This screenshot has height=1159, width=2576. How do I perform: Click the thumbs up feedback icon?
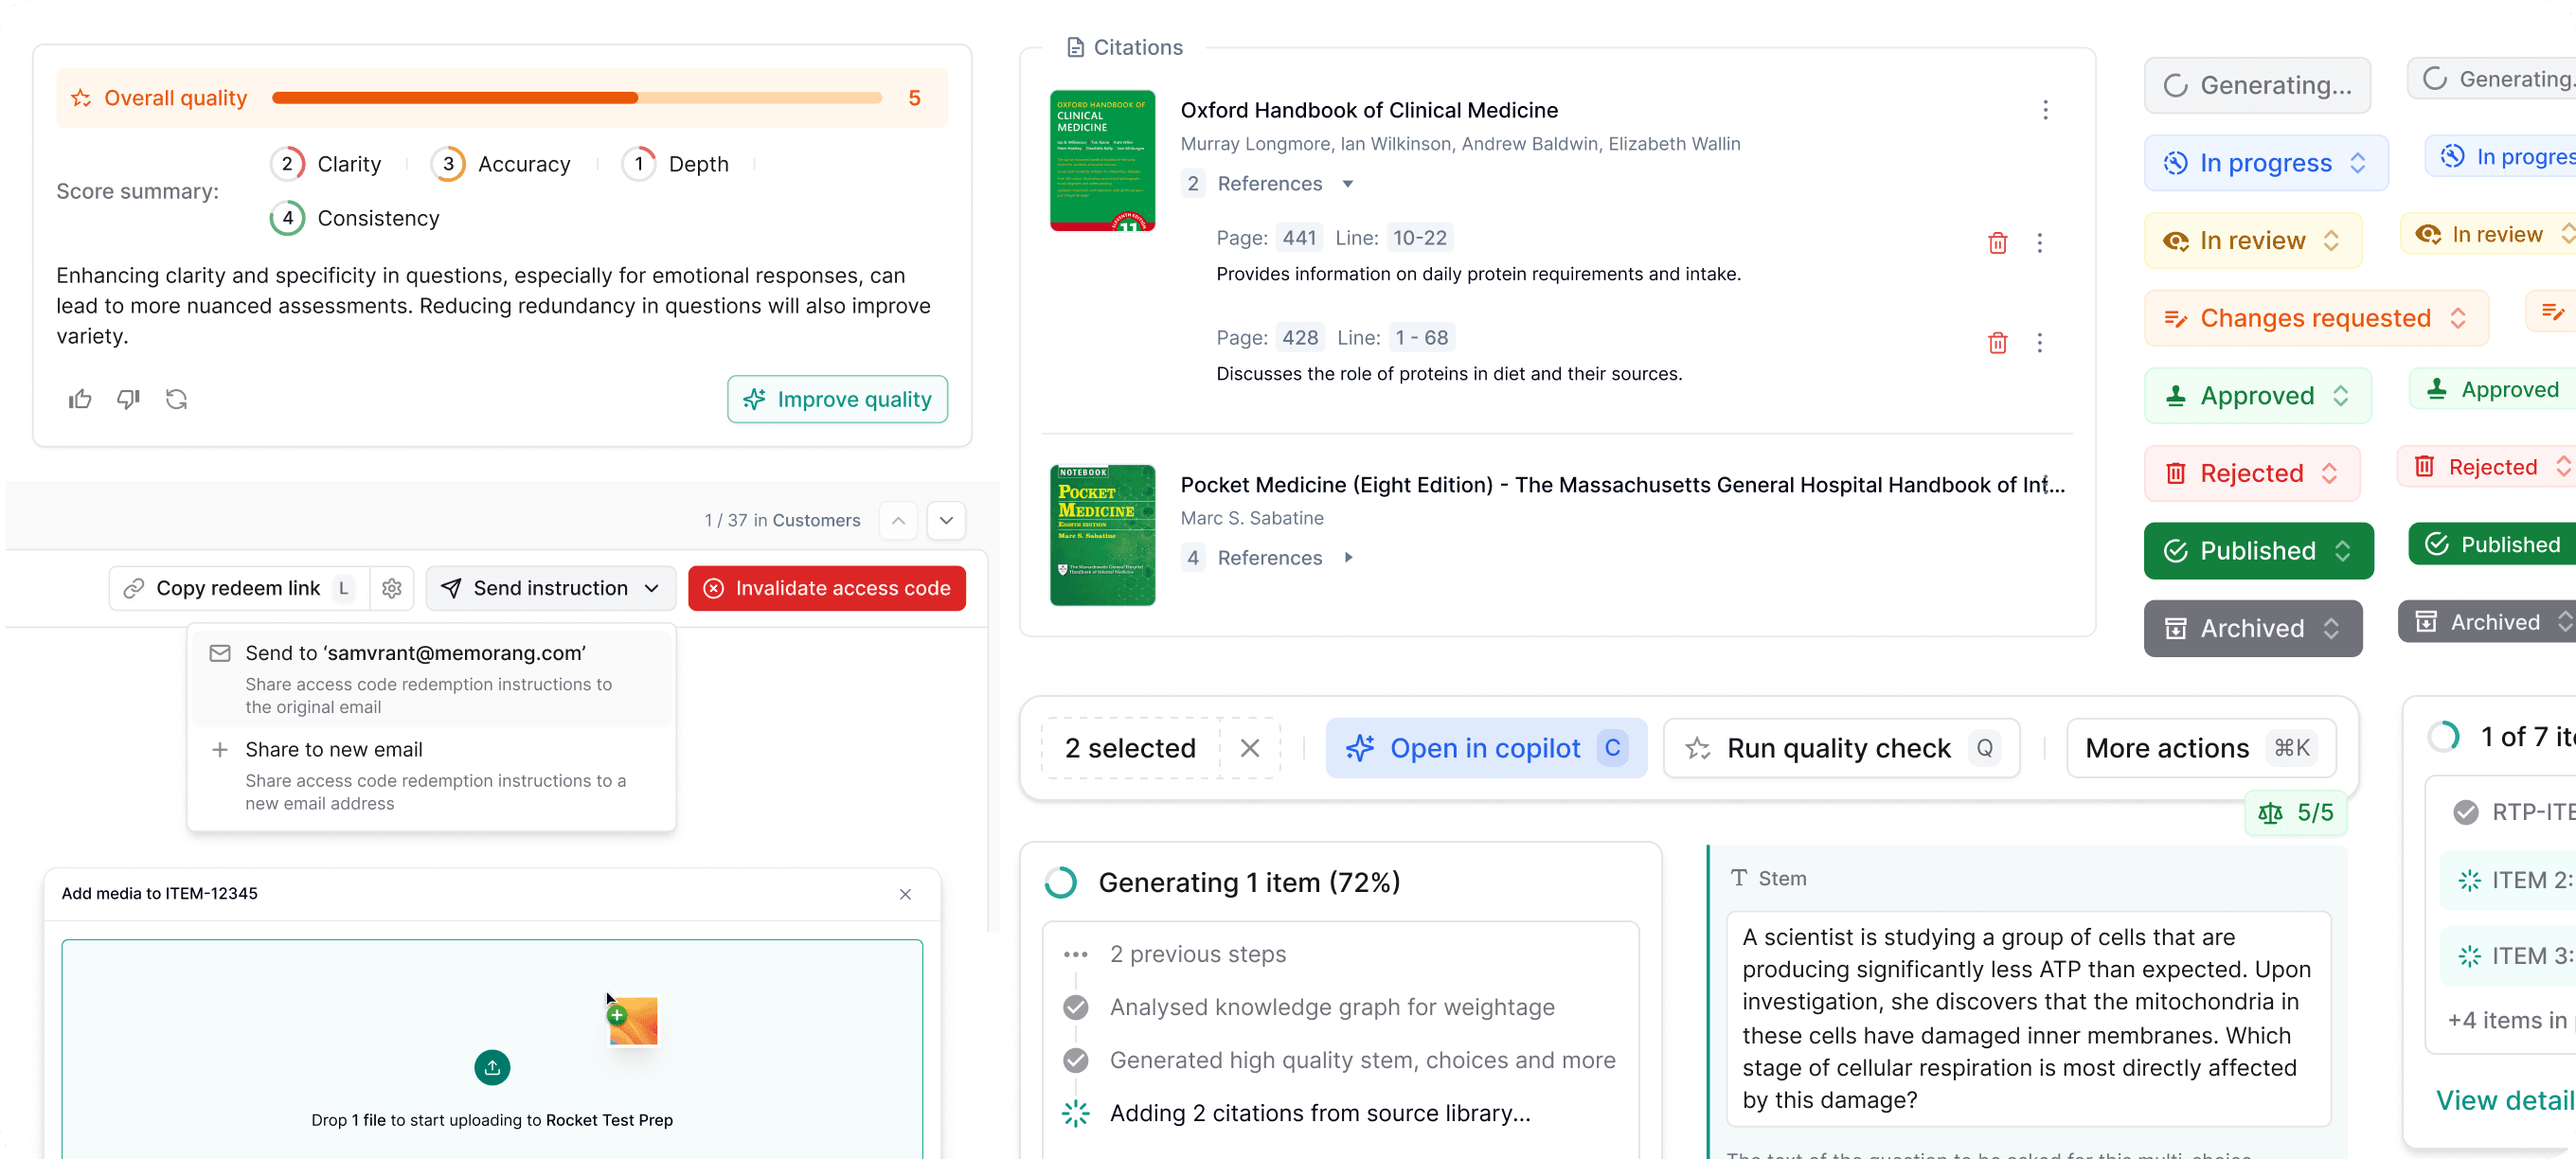80,399
